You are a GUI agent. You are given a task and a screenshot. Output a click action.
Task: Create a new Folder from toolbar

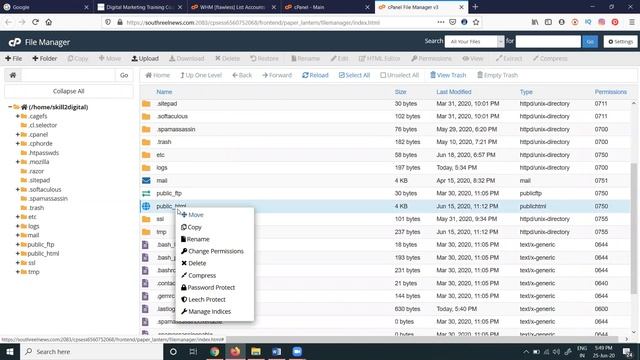click(44, 58)
